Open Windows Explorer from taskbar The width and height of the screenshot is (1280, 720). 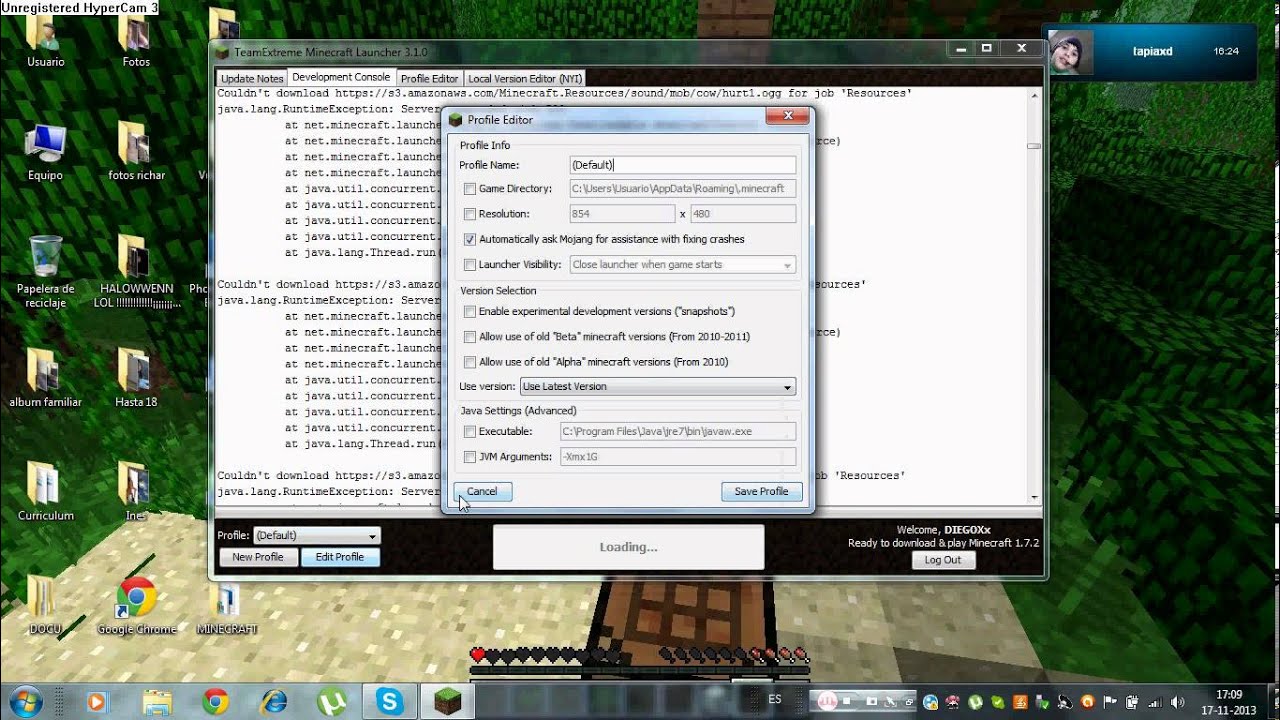(x=157, y=701)
